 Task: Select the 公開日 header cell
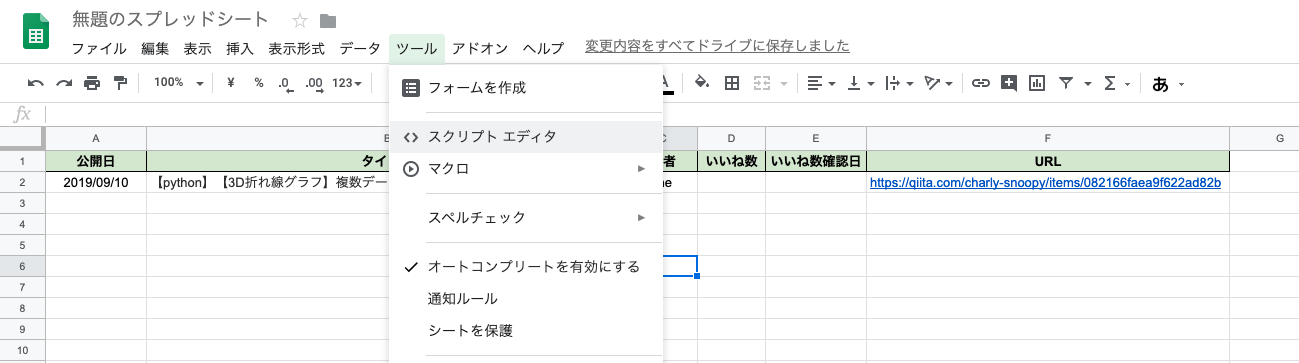(96, 161)
